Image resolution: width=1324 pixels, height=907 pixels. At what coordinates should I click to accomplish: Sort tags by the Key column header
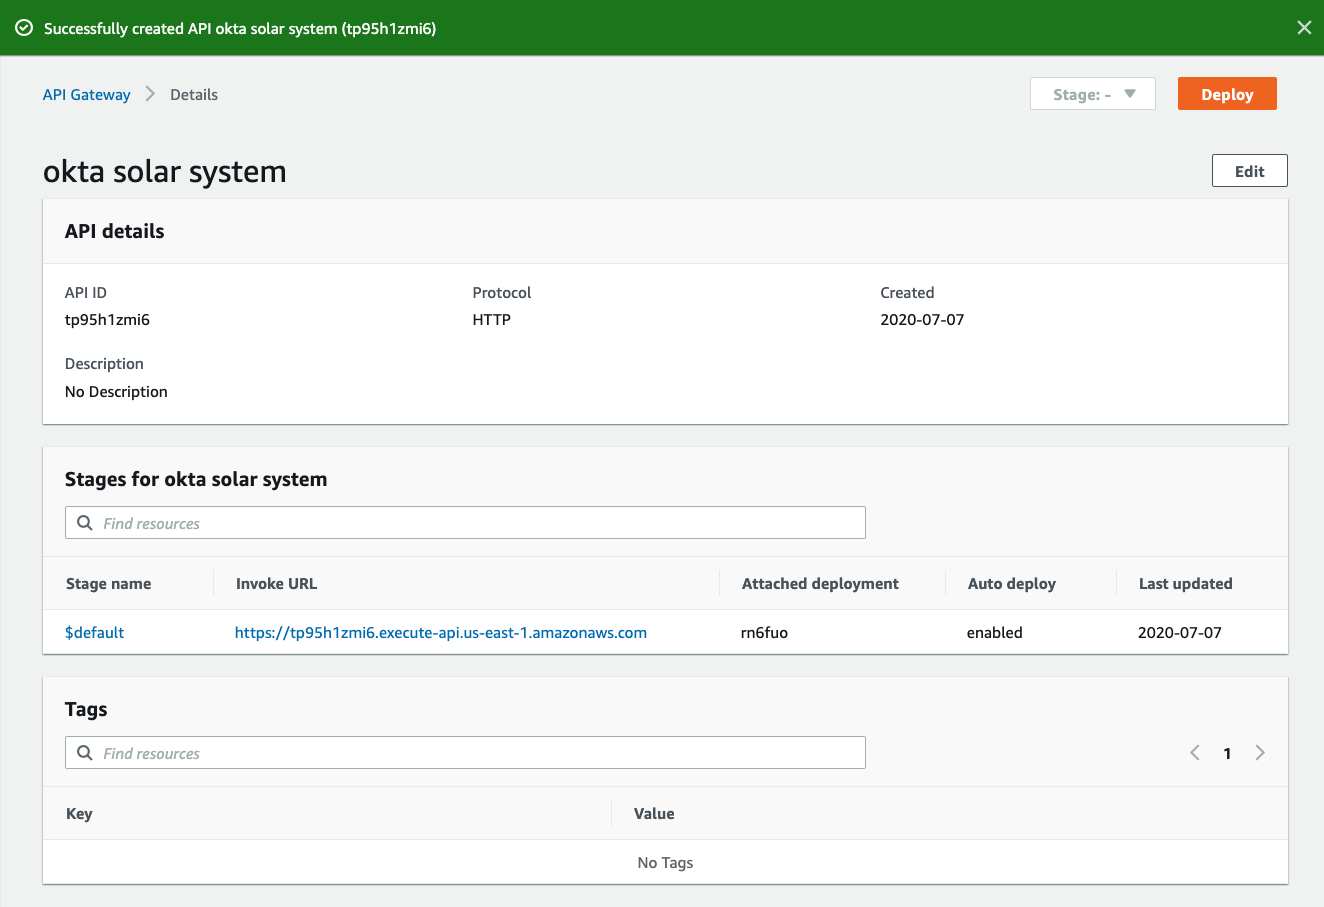79,814
